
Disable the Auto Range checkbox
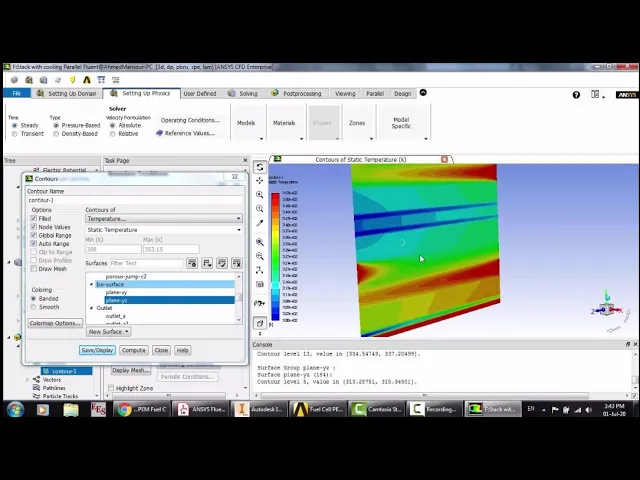point(34,244)
